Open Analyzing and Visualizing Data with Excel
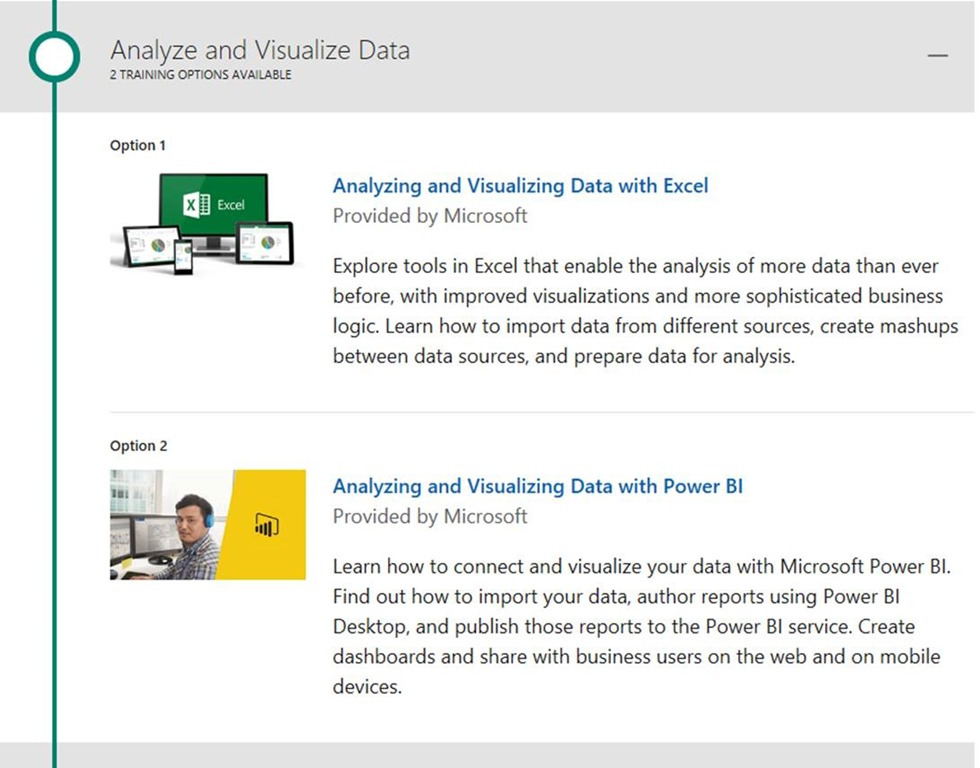Image resolution: width=980 pixels, height=768 pixels. [520, 186]
